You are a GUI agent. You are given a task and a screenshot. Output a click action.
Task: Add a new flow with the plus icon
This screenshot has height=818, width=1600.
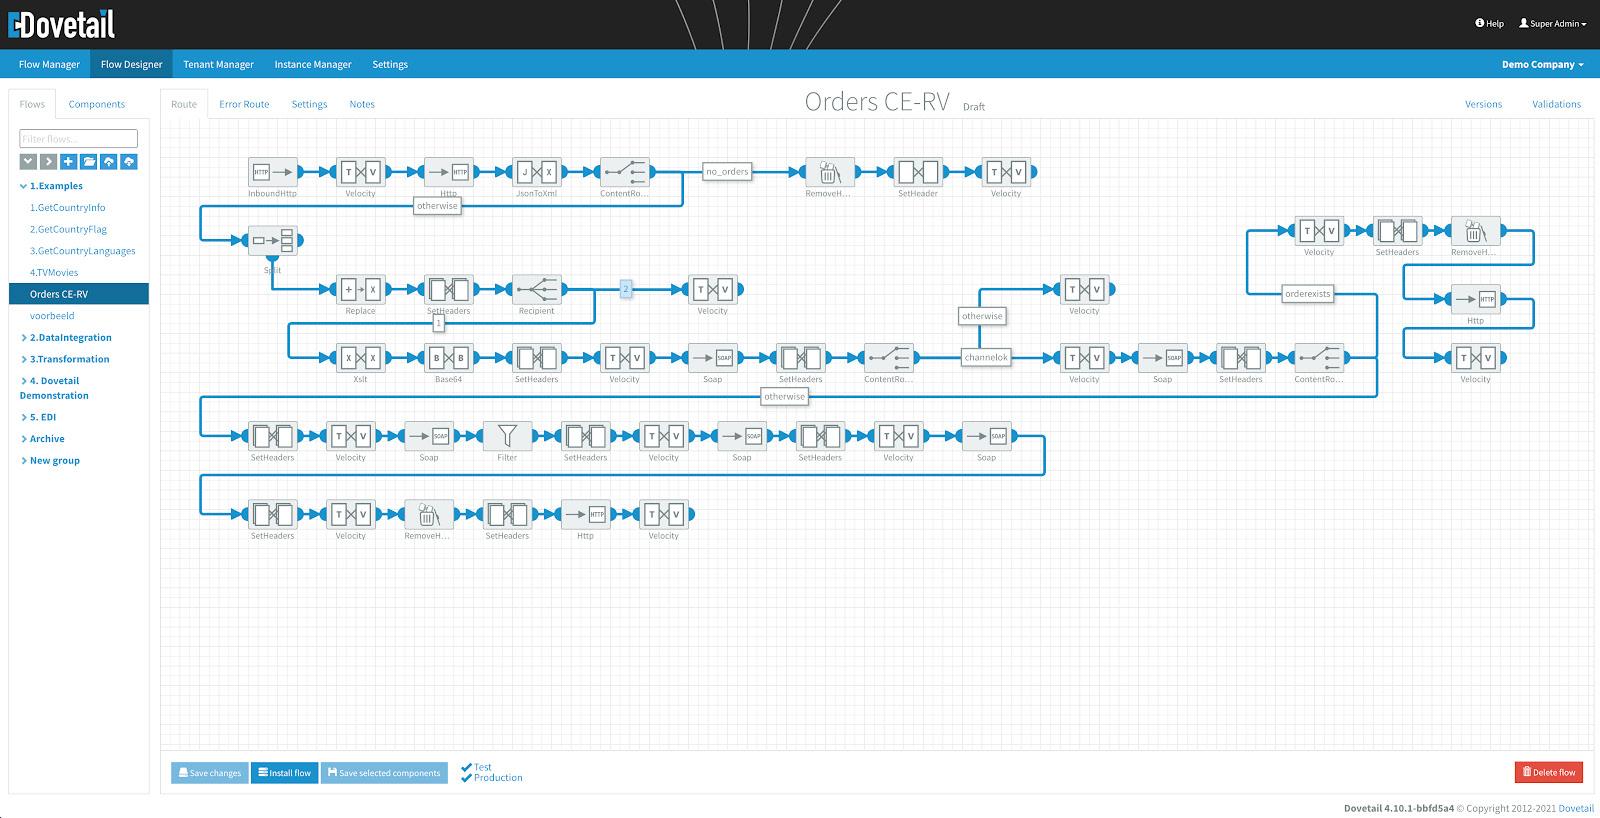[68, 161]
